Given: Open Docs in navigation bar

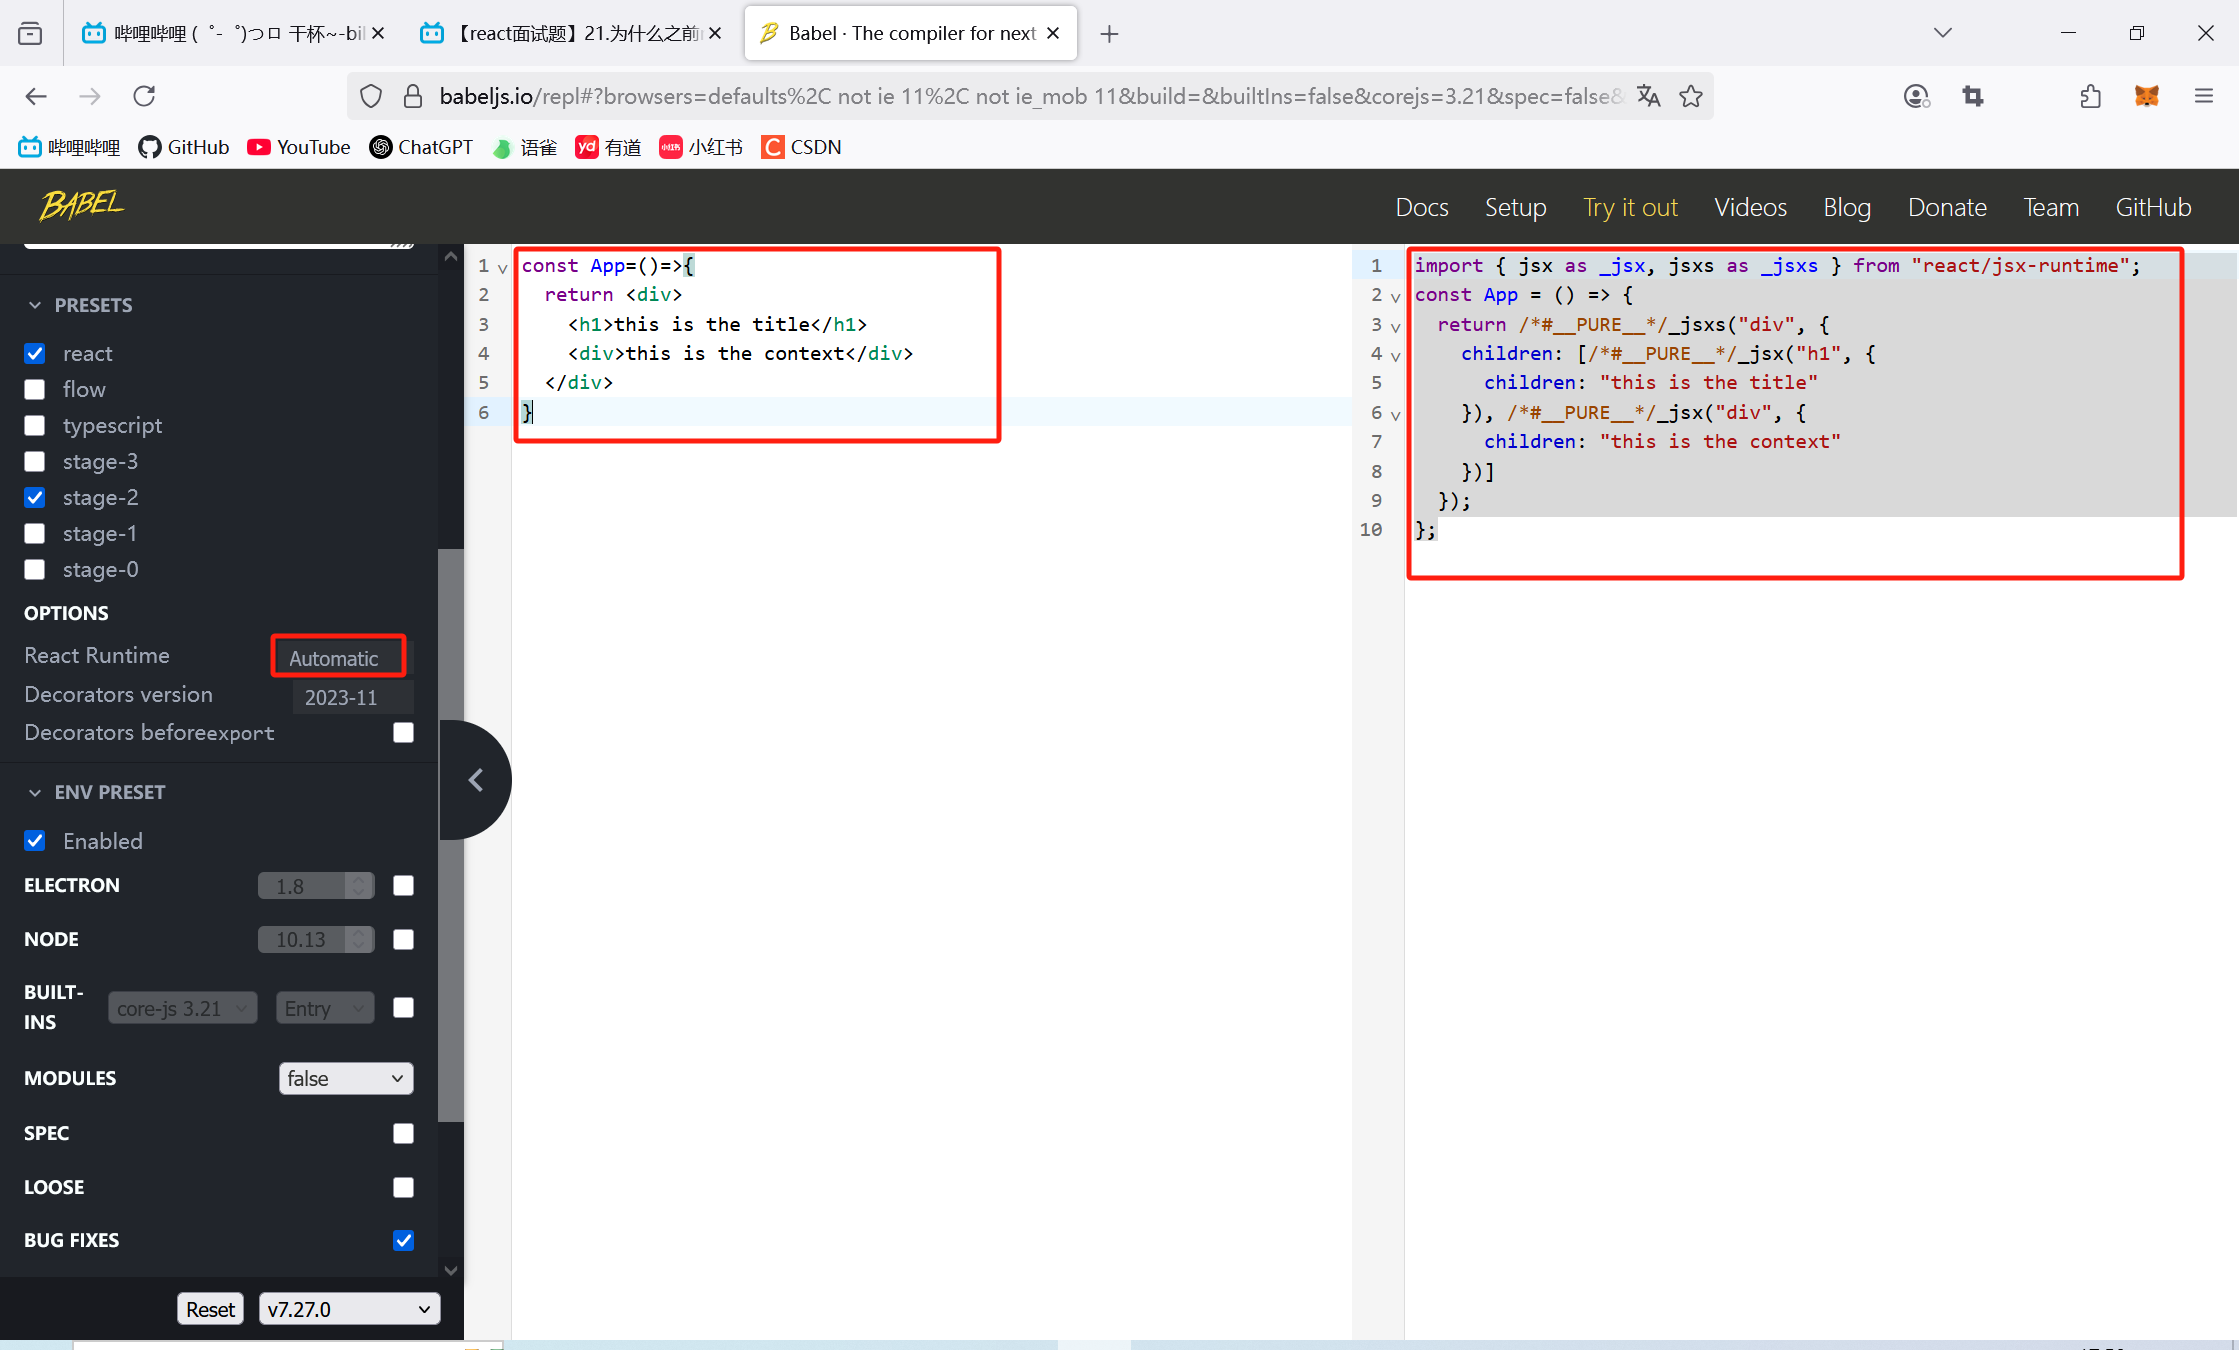Looking at the screenshot, I should point(1421,207).
